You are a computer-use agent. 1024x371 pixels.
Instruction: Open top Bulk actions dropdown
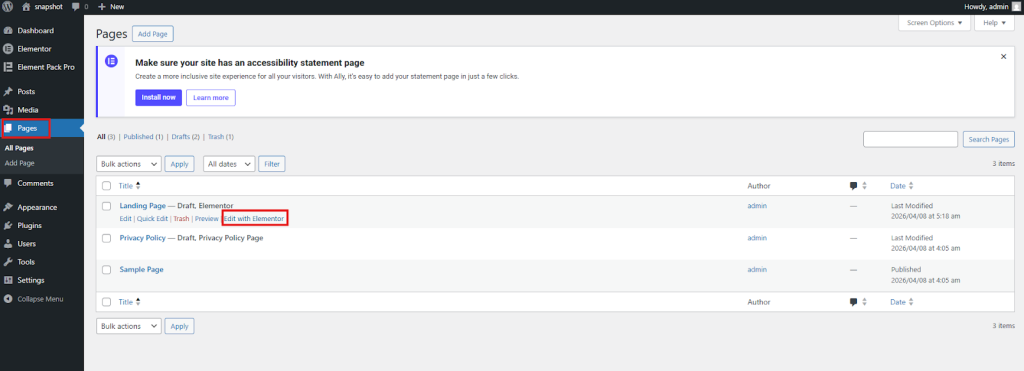(129, 164)
